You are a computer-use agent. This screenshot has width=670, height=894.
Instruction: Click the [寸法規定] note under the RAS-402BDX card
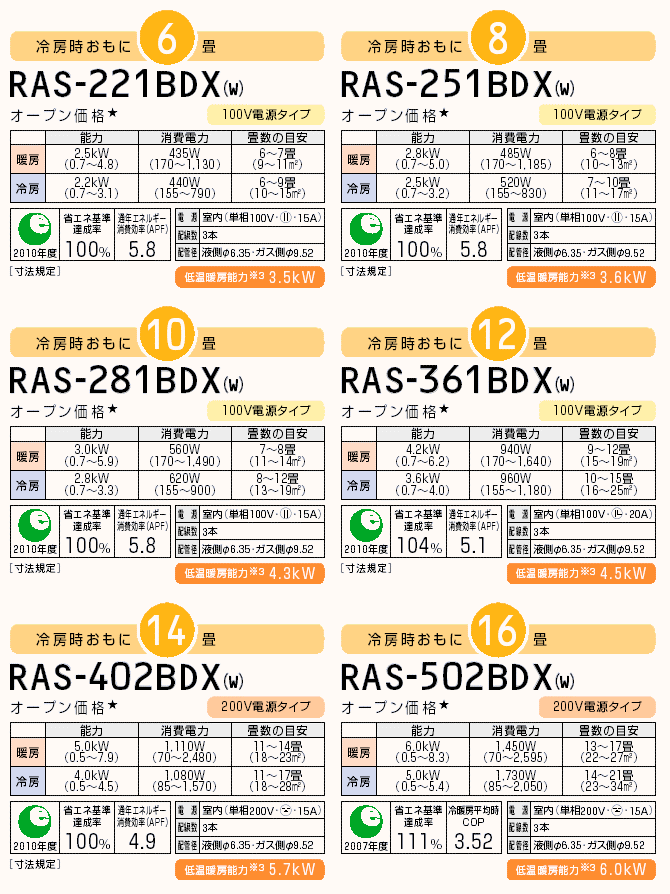coord(35,864)
